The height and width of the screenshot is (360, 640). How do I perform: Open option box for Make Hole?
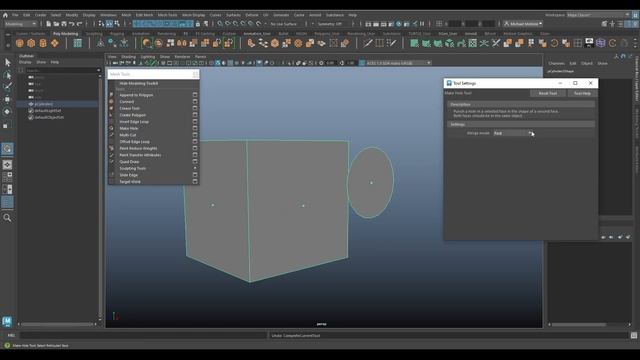pyautogui.click(x=195, y=128)
